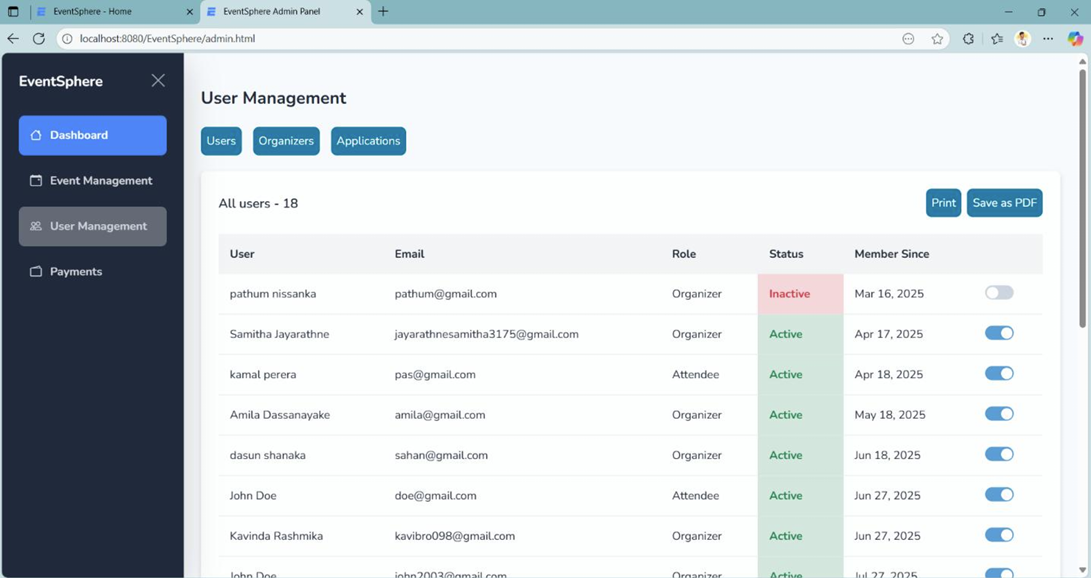Click the Save as PDF button
This screenshot has height=578, width=1092.
[1004, 203]
